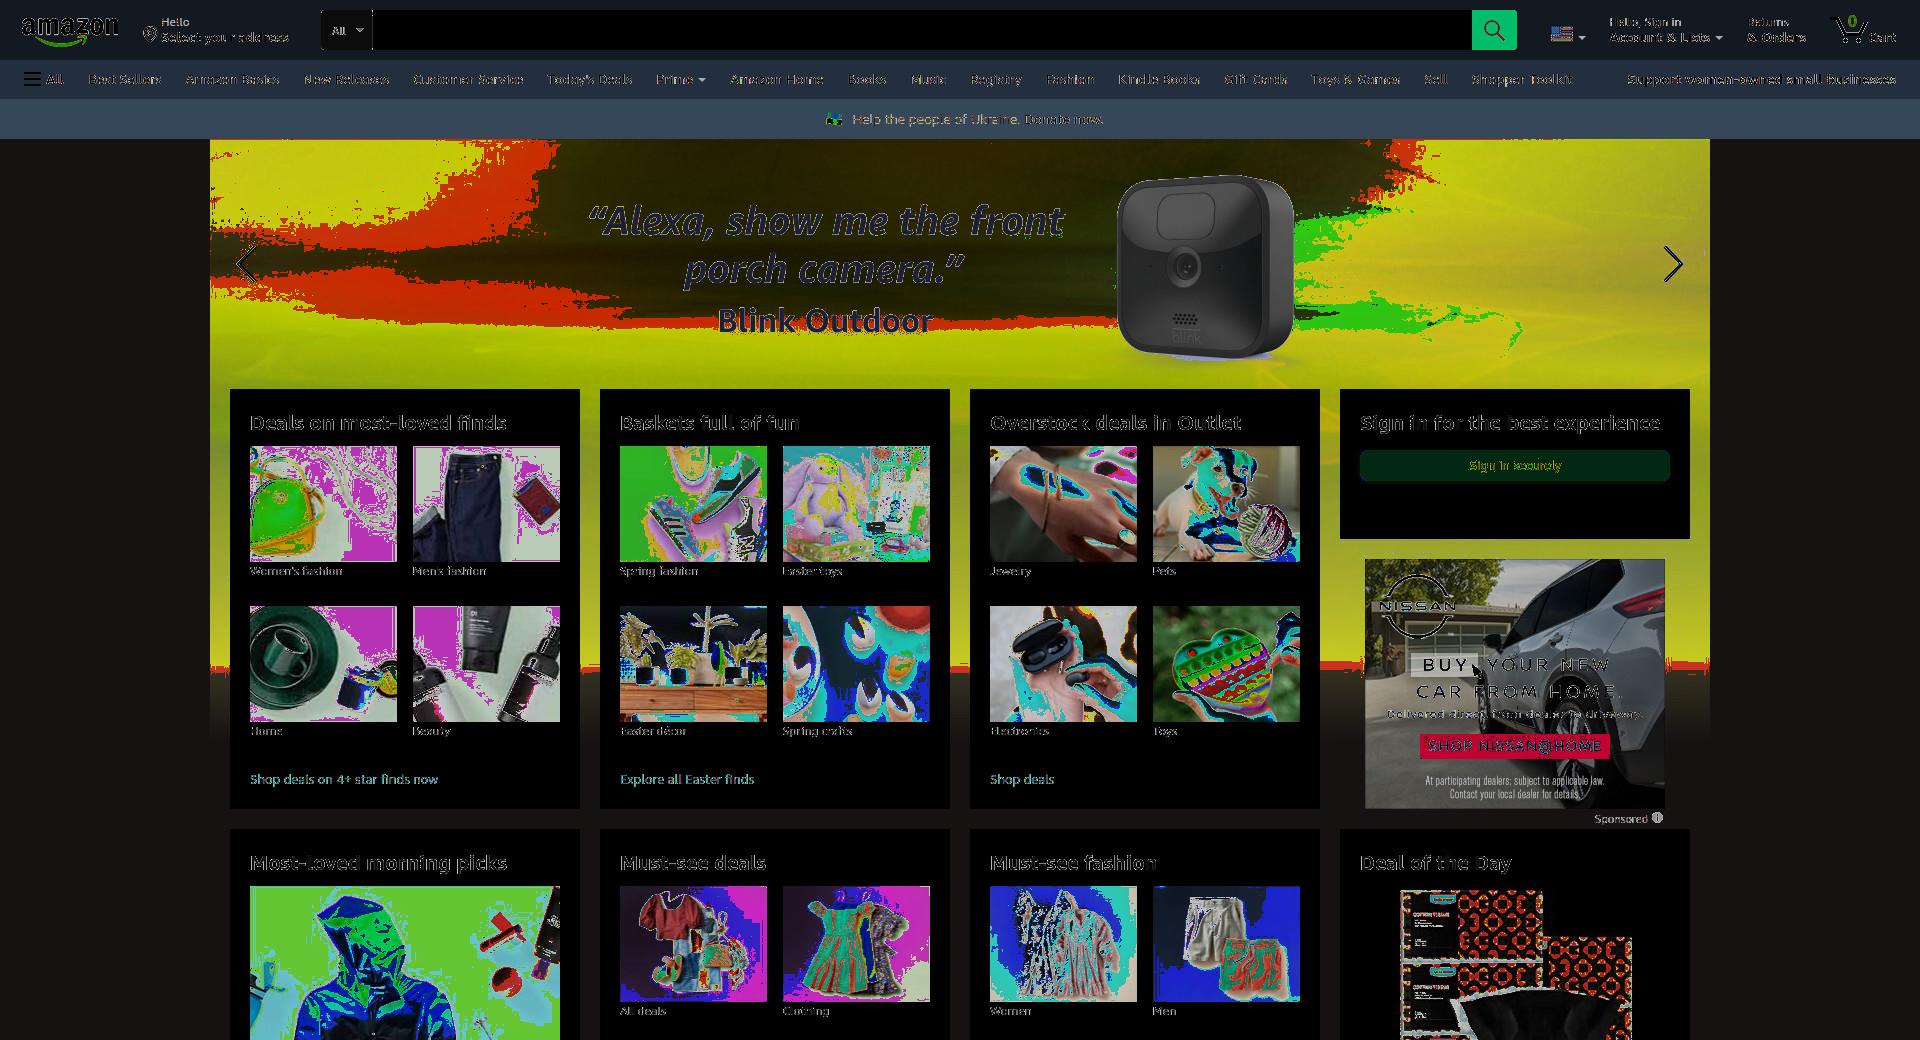The image size is (1920, 1040).
Task: Open Amazon Home in nav bar
Action: click(x=777, y=79)
